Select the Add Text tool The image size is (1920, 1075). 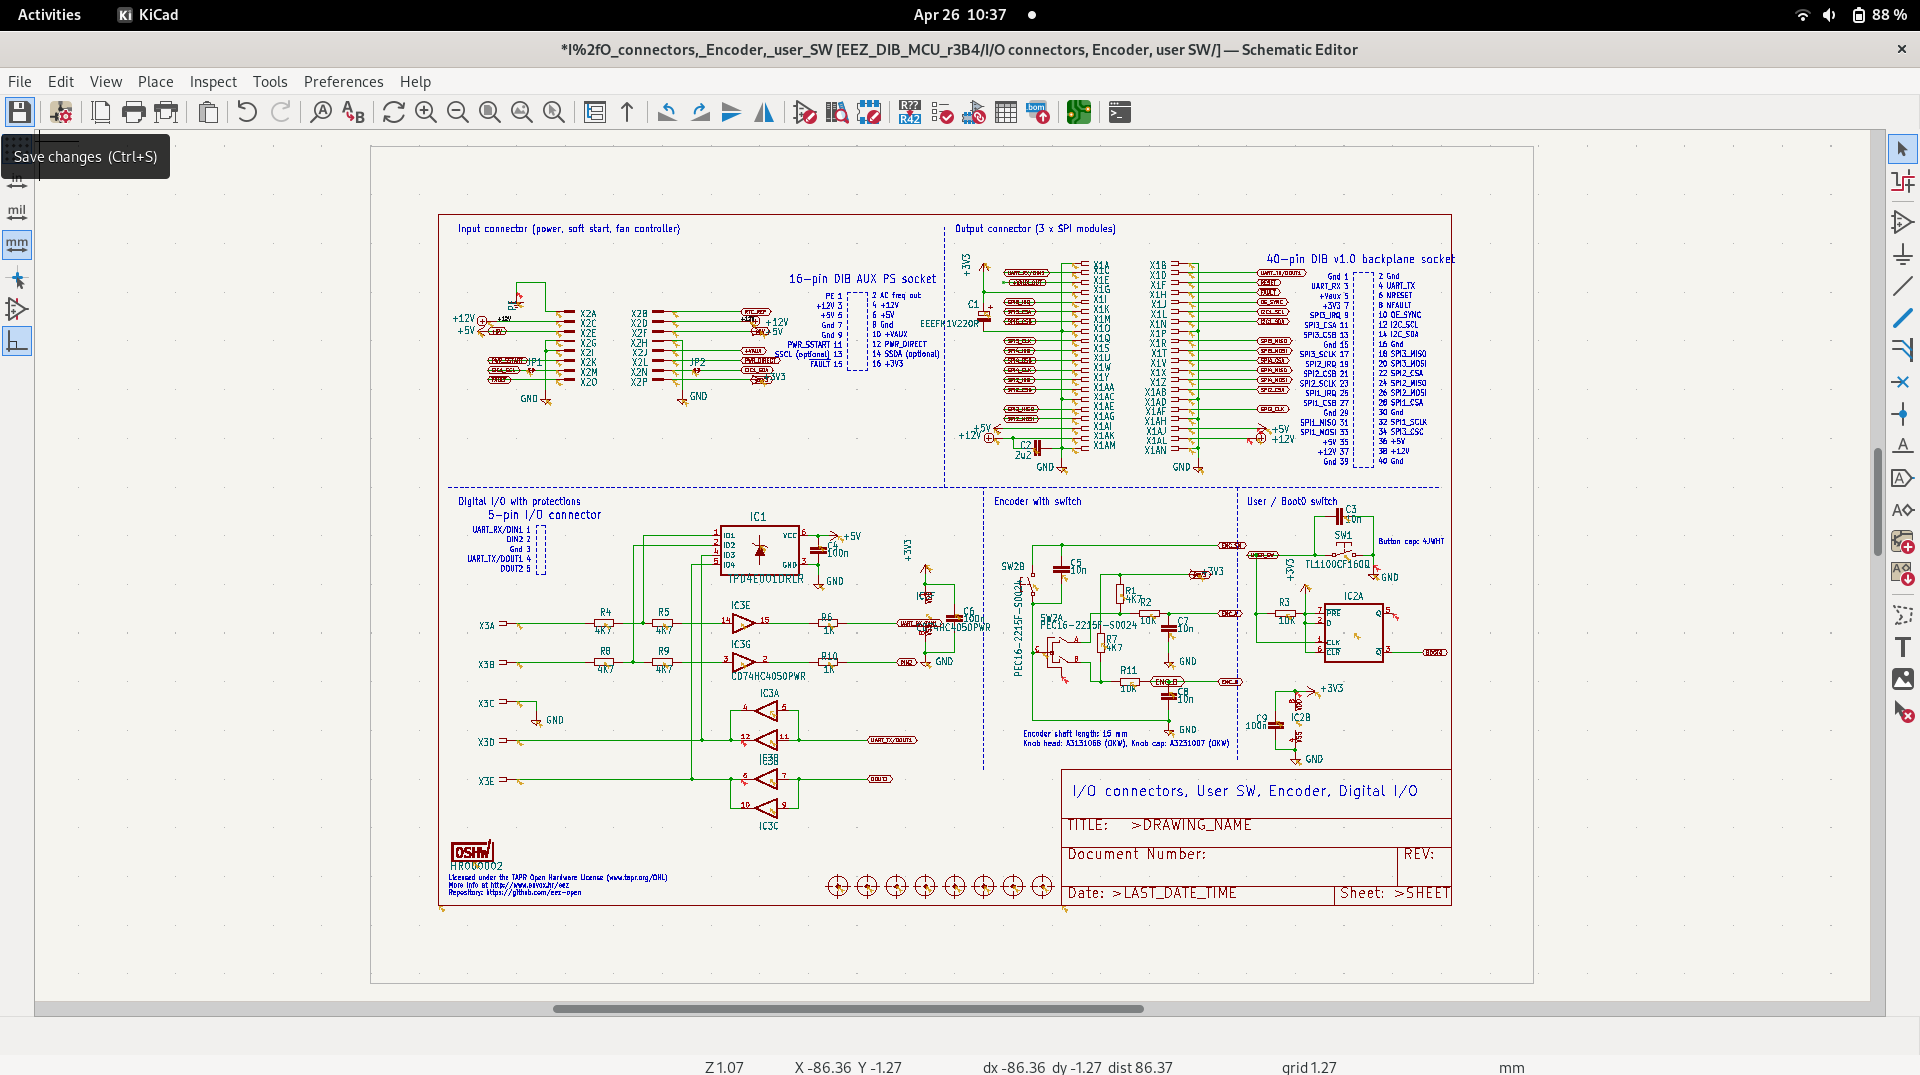coord(1902,647)
